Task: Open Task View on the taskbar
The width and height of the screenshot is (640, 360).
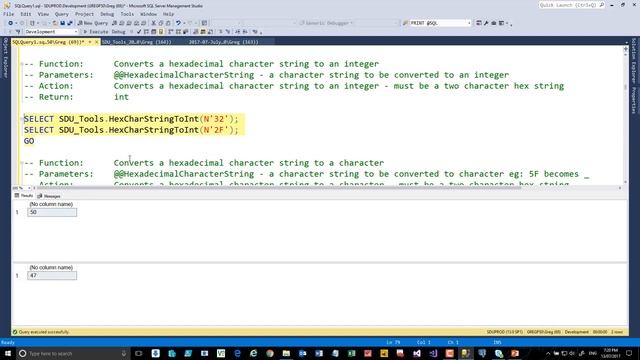Action: pyautogui.click(x=139, y=353)
